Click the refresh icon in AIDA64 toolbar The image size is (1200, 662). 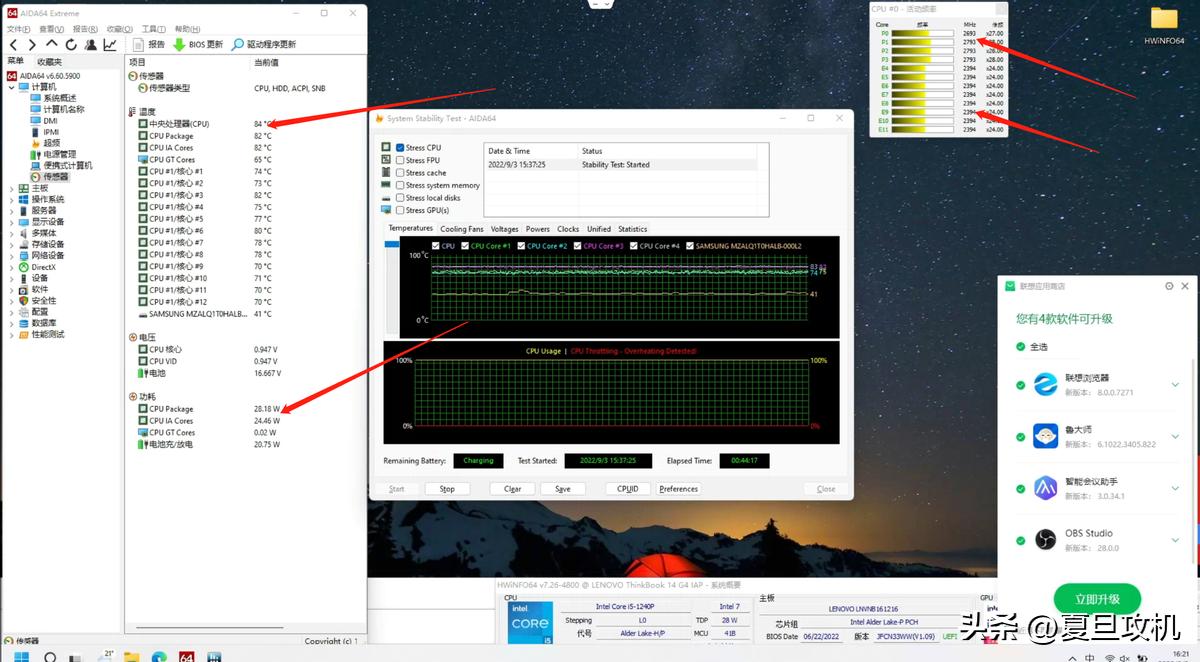(71, 45)
